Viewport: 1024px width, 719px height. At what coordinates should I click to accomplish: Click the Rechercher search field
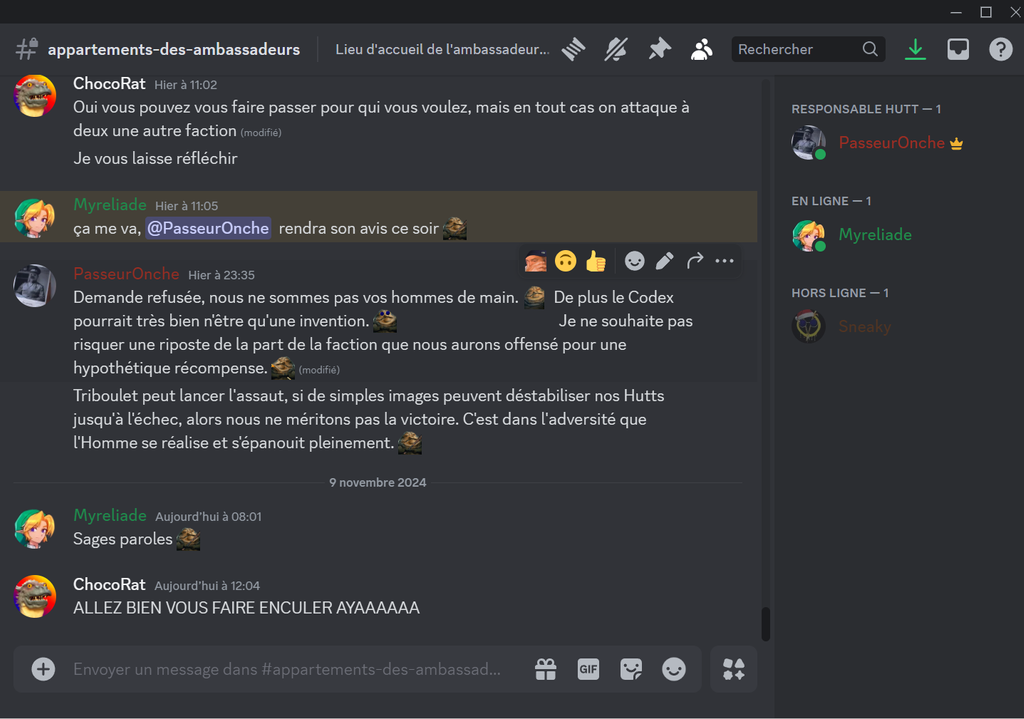pos(808,50)
